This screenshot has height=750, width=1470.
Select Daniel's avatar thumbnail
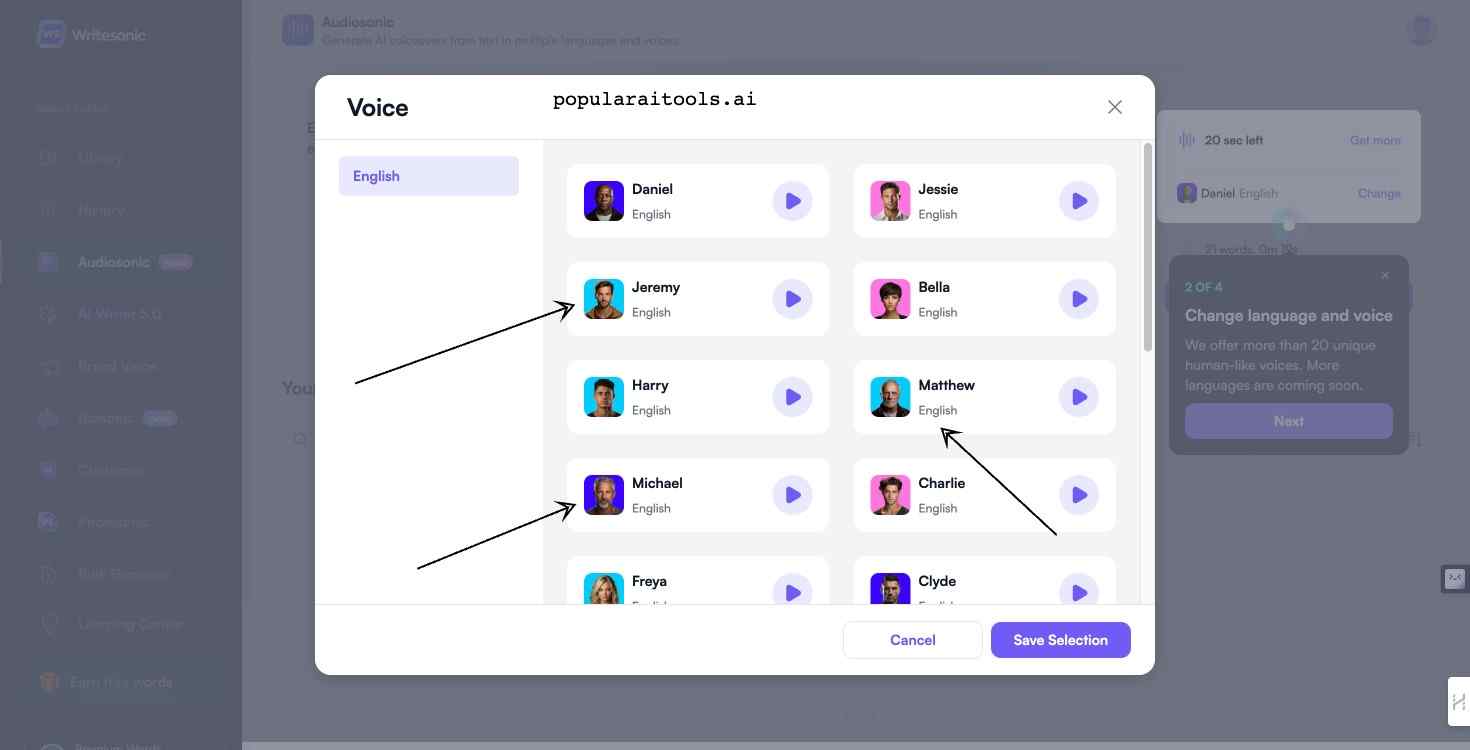(x=604, y=201)
